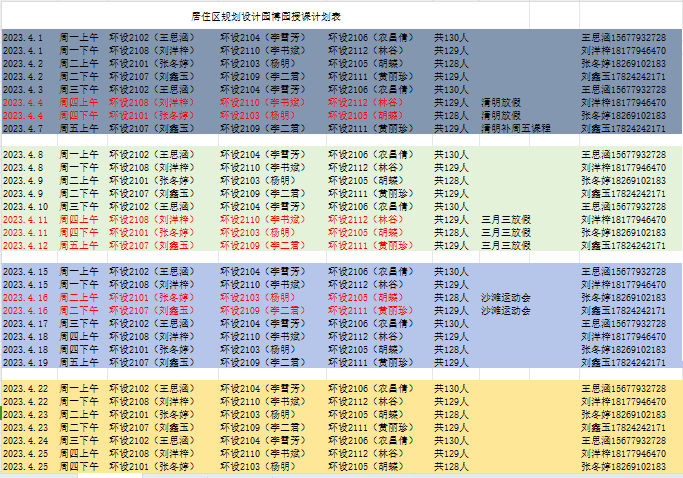Click 王思涵15677932728 in the 2023.4.3 row
683x478 pixels.
[623, 89]
